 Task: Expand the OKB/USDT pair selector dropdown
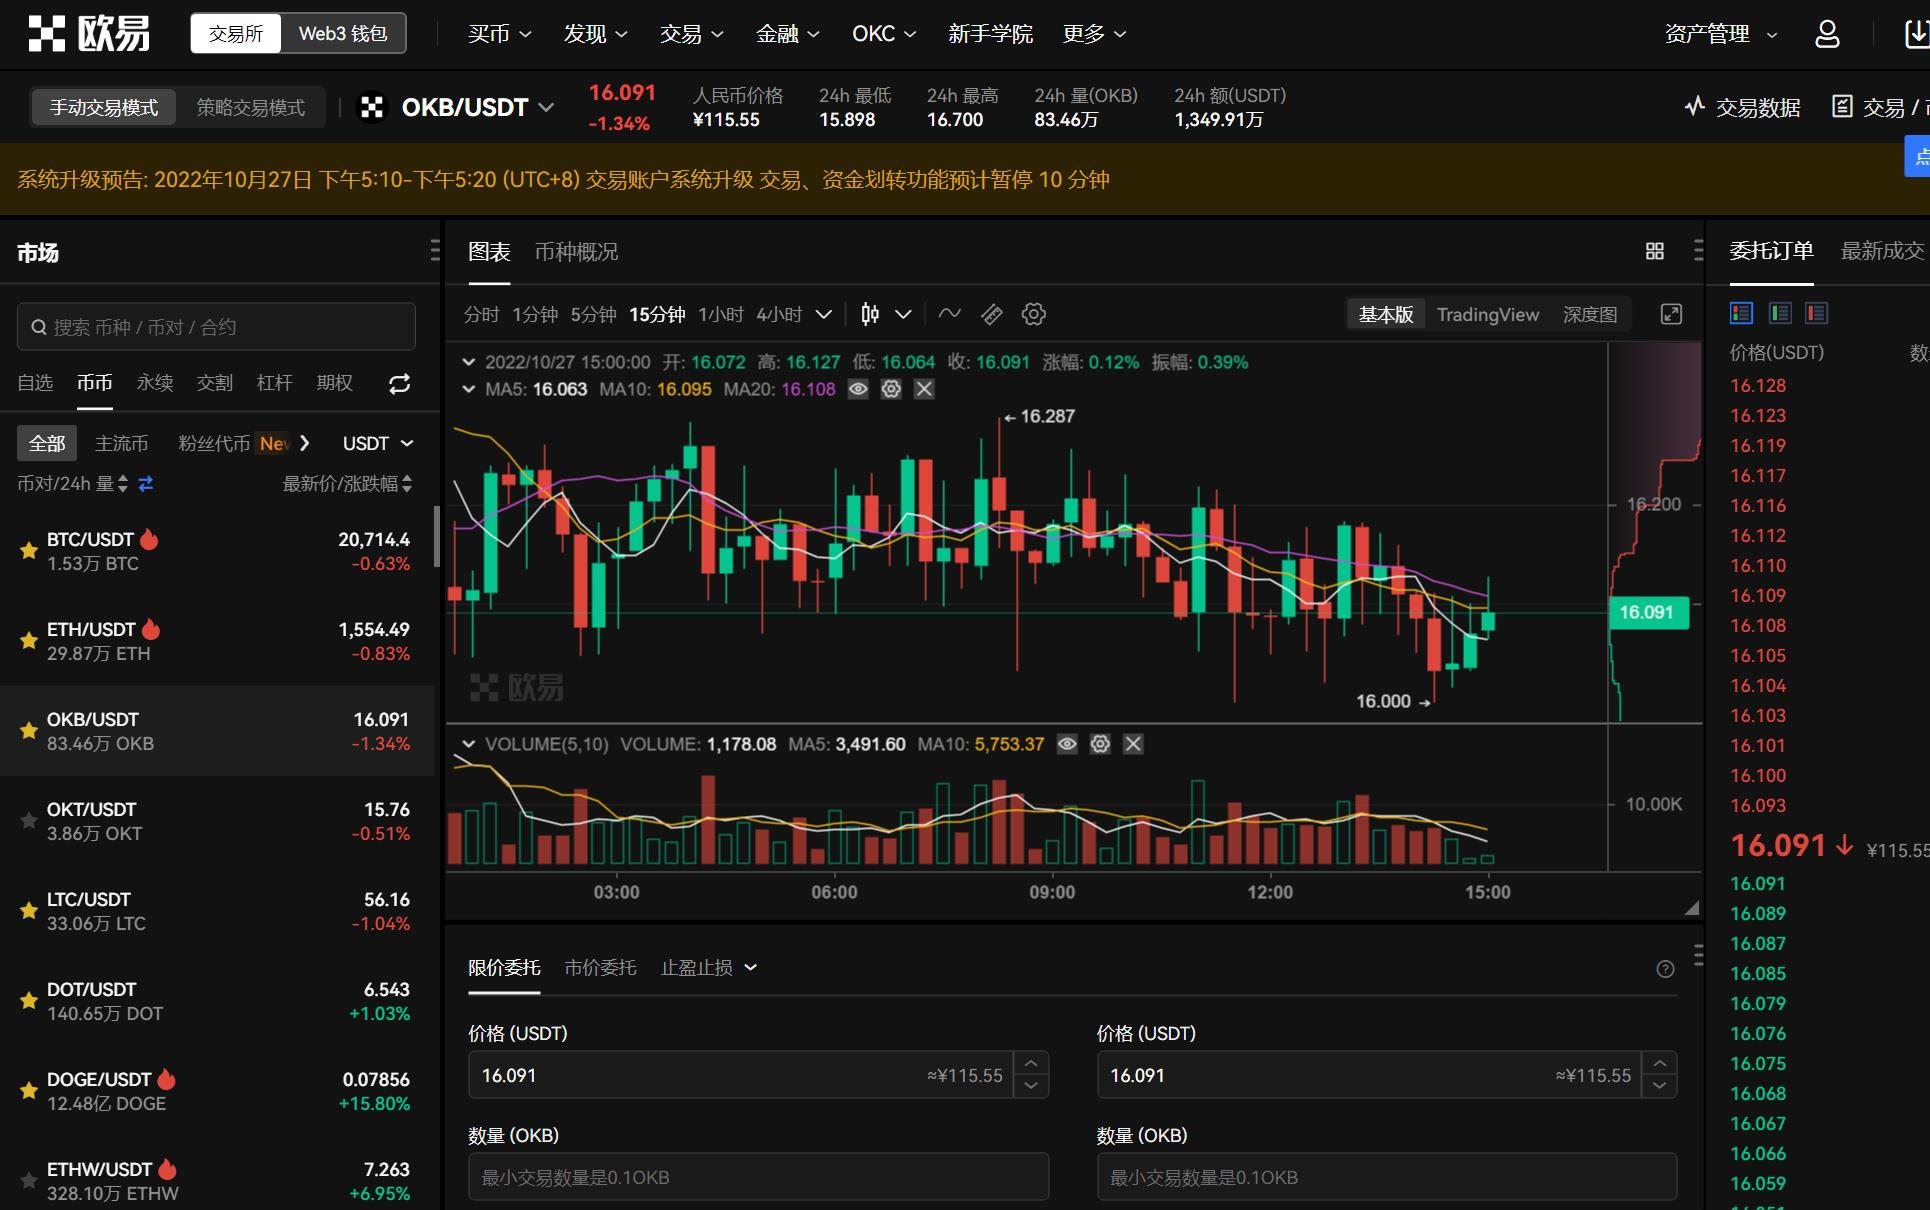point(545,107)
